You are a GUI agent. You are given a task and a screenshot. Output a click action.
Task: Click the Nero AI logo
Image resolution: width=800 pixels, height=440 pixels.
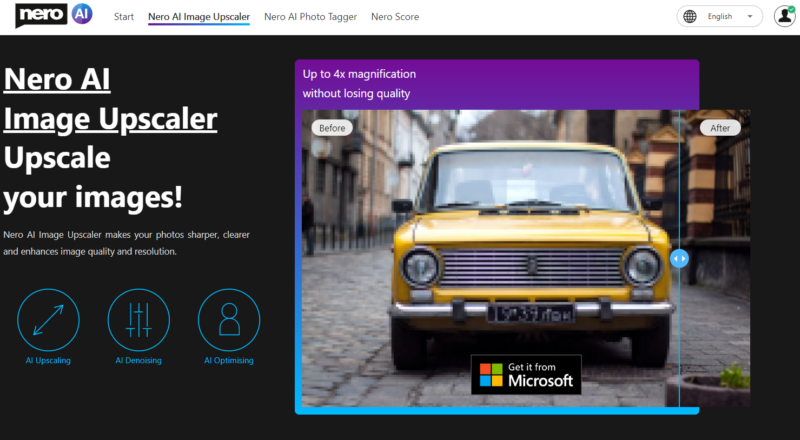click(54, 15)
